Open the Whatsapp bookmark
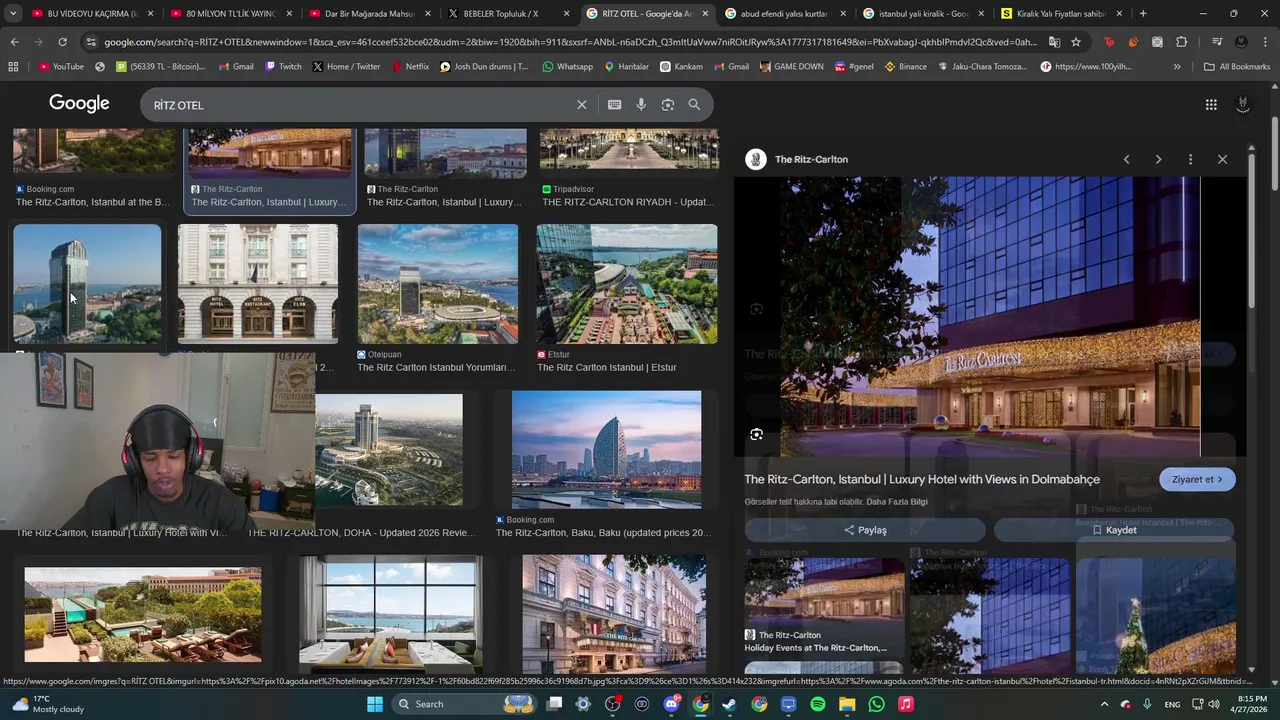Viewport: 1280px width, 720px height. pos(567,67)
